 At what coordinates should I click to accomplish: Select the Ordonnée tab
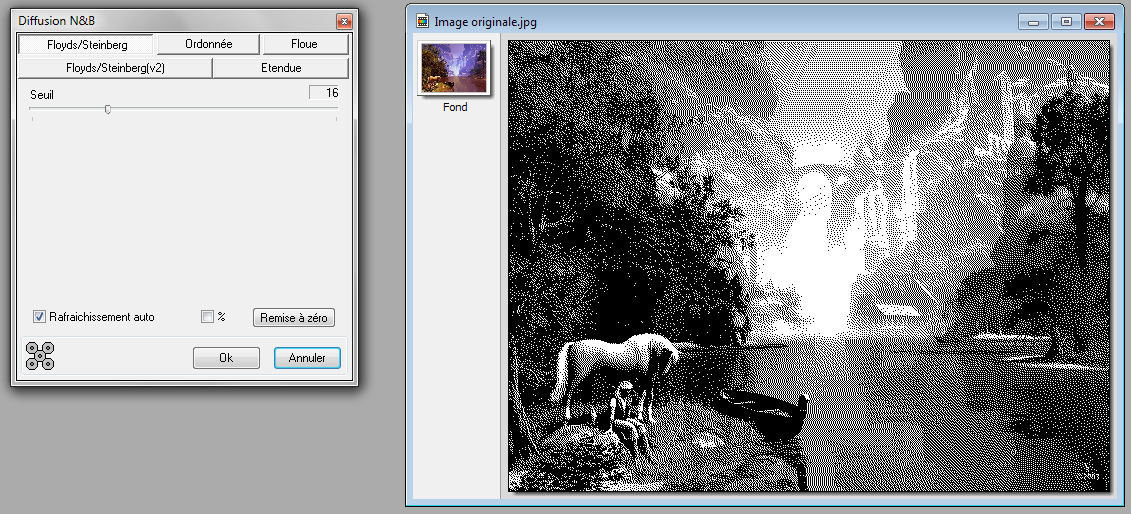click(x=208, y=45)
